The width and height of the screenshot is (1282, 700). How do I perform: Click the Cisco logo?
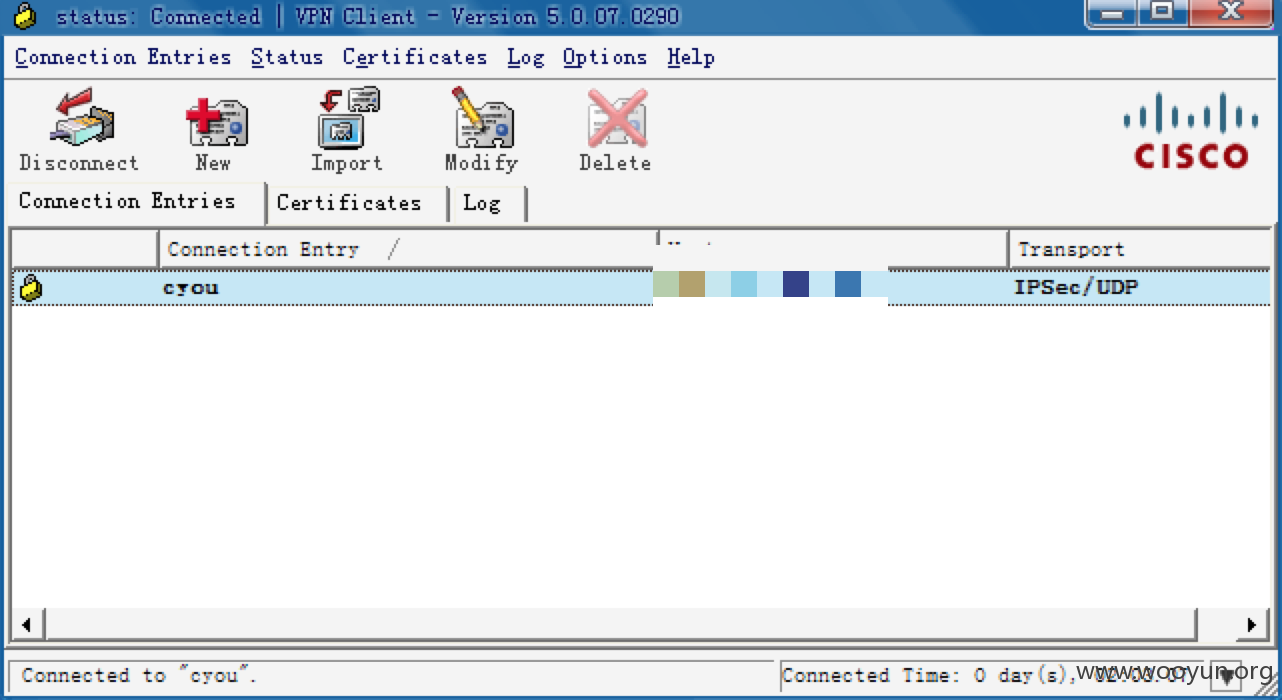click(x=1191, y=130)
